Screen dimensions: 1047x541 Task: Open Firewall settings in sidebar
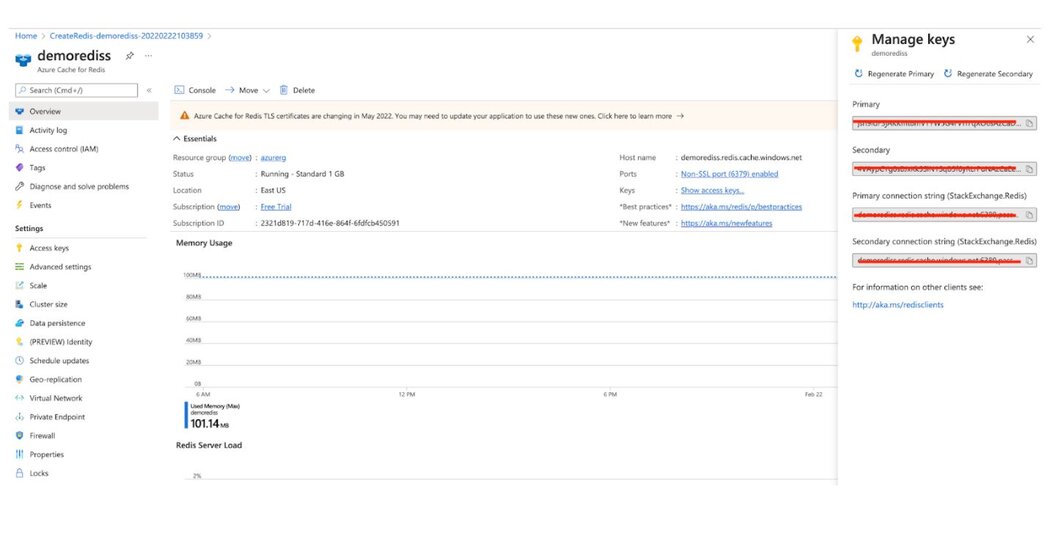(x=42, y=436)
